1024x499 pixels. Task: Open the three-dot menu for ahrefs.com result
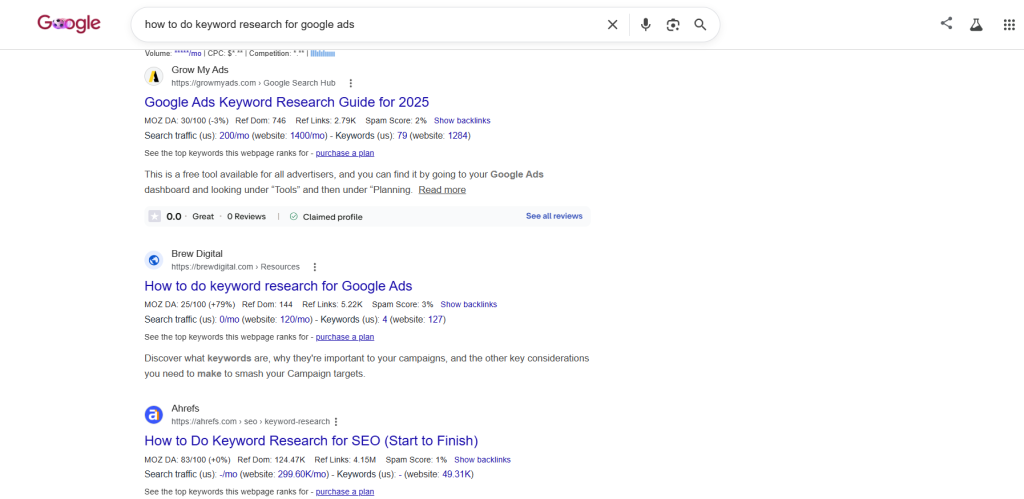pyautogui.click(x=336, y=421)
